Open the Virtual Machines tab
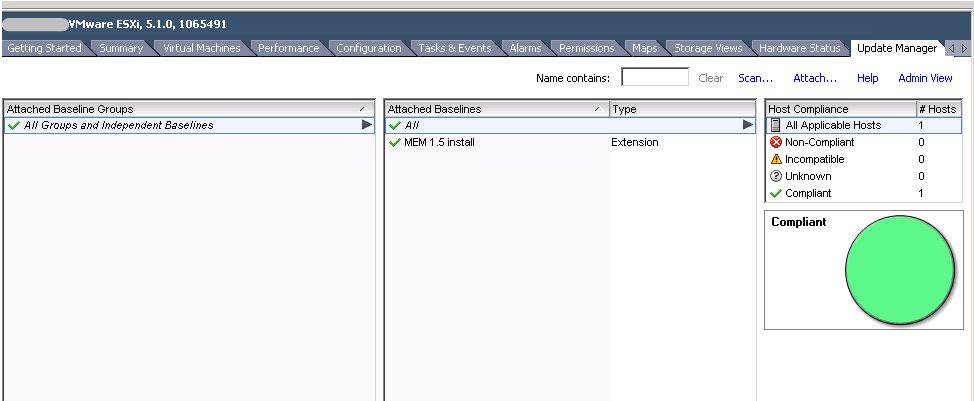The image size is (974, 401). (201, 48)
